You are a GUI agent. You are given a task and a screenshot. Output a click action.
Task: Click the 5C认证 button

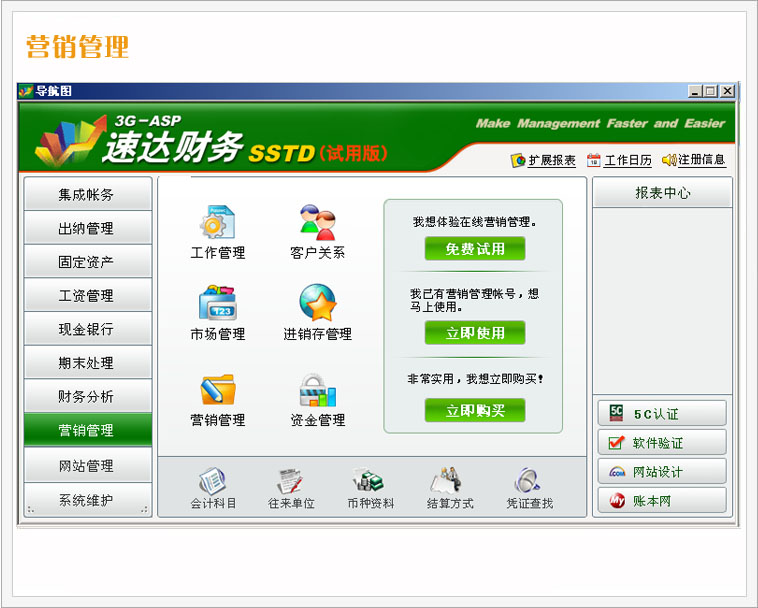(662, 413)
